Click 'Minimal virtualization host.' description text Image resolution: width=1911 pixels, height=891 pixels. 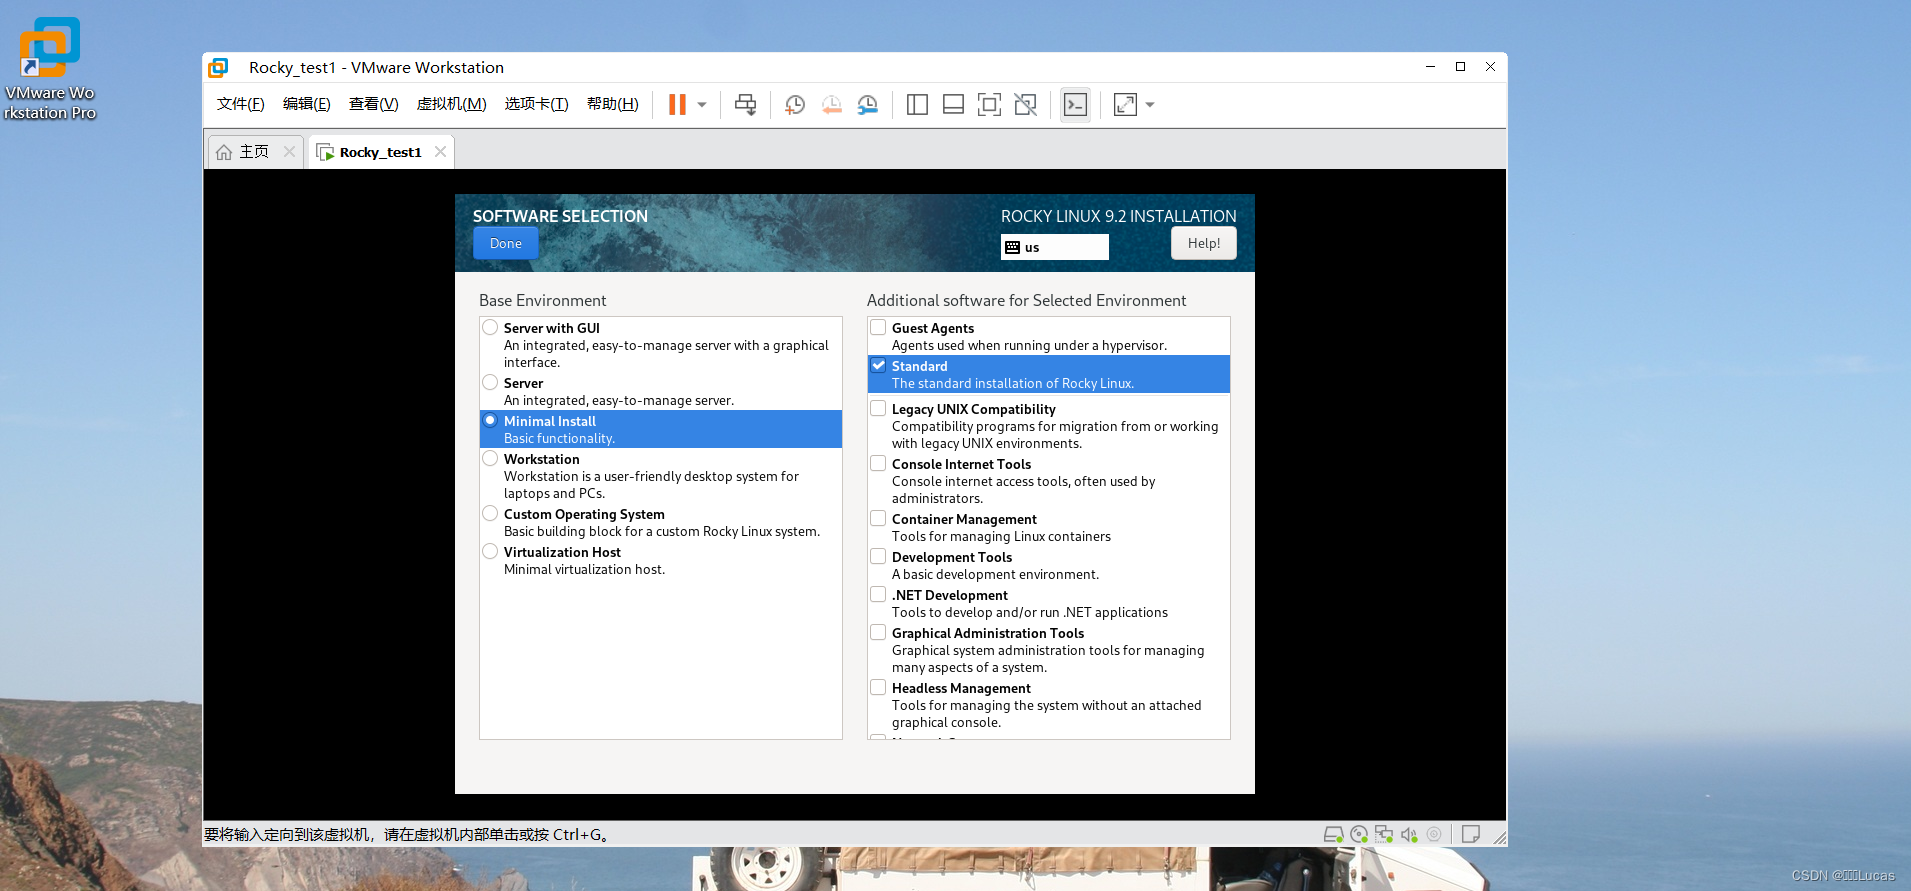584,569
